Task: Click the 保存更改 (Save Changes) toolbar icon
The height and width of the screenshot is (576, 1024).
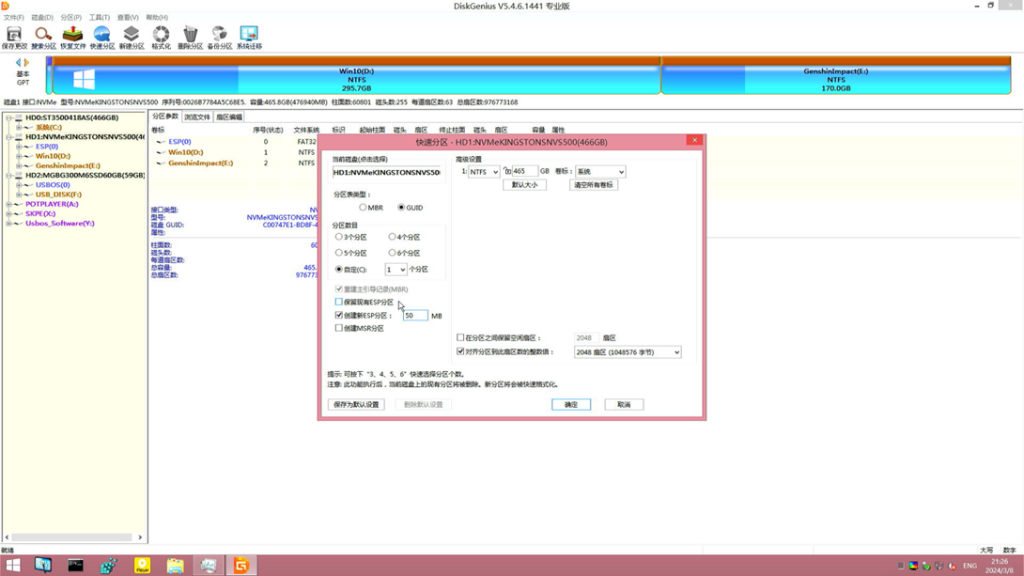Action: (x=14, y=38)
